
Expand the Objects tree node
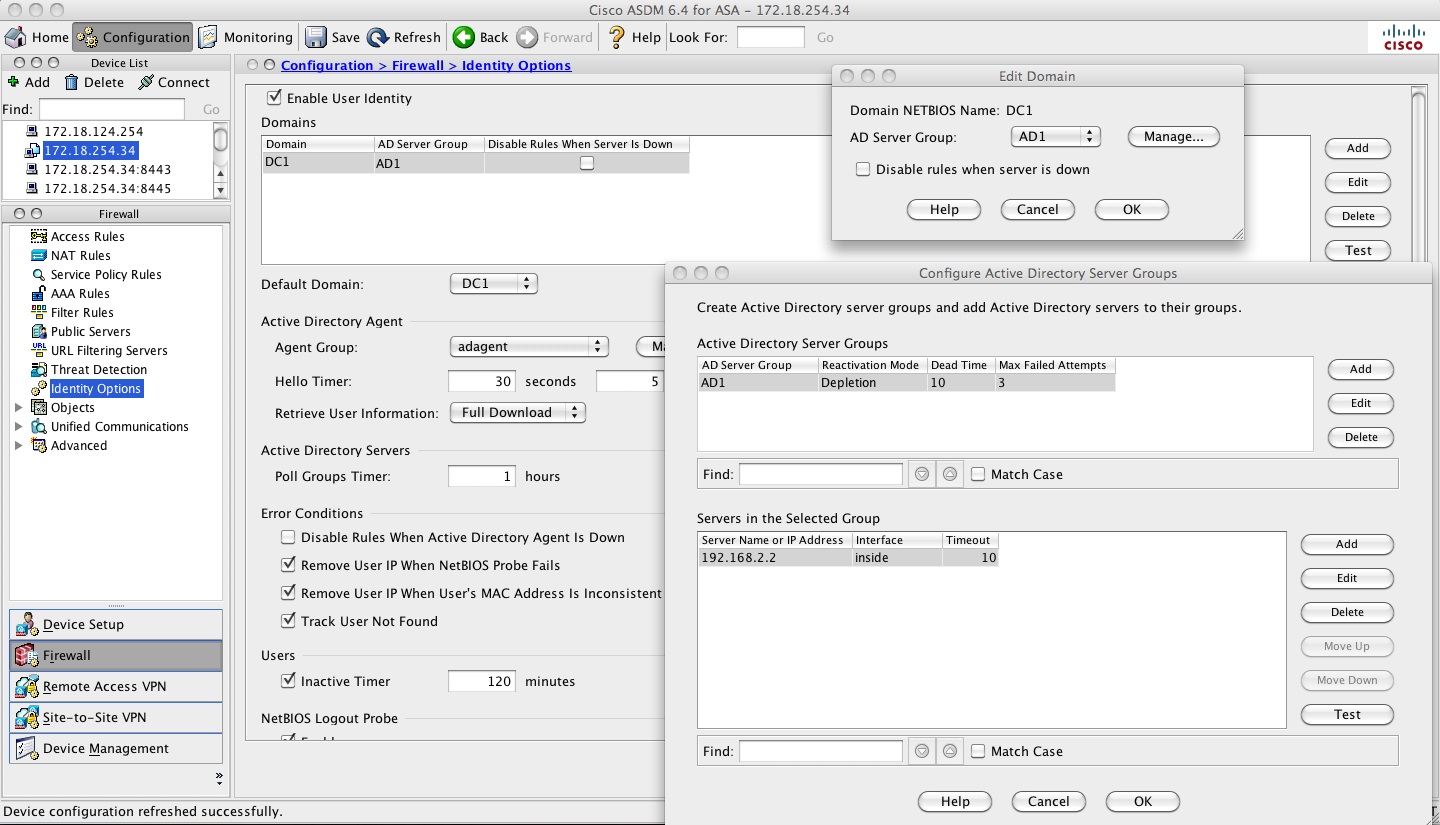click(x=18, y=408)
